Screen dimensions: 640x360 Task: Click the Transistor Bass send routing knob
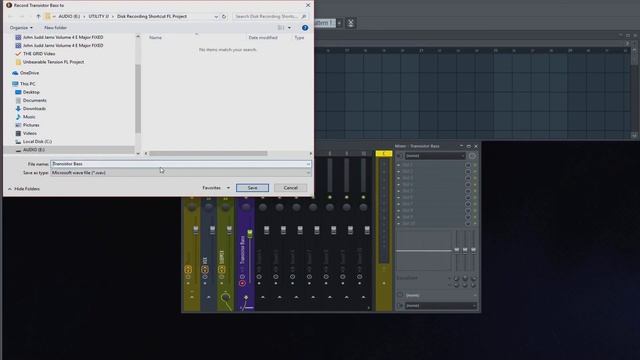(x=246, y=298)
